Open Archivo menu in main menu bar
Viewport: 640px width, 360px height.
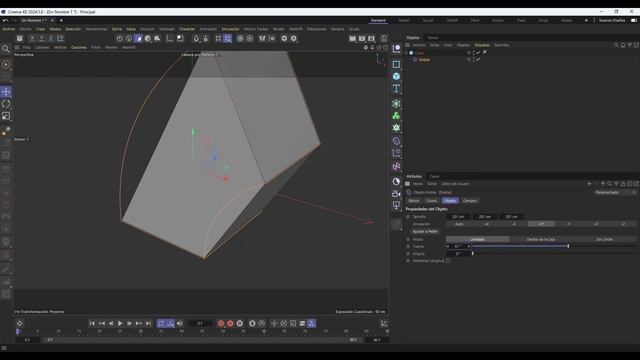pos(9,29)
